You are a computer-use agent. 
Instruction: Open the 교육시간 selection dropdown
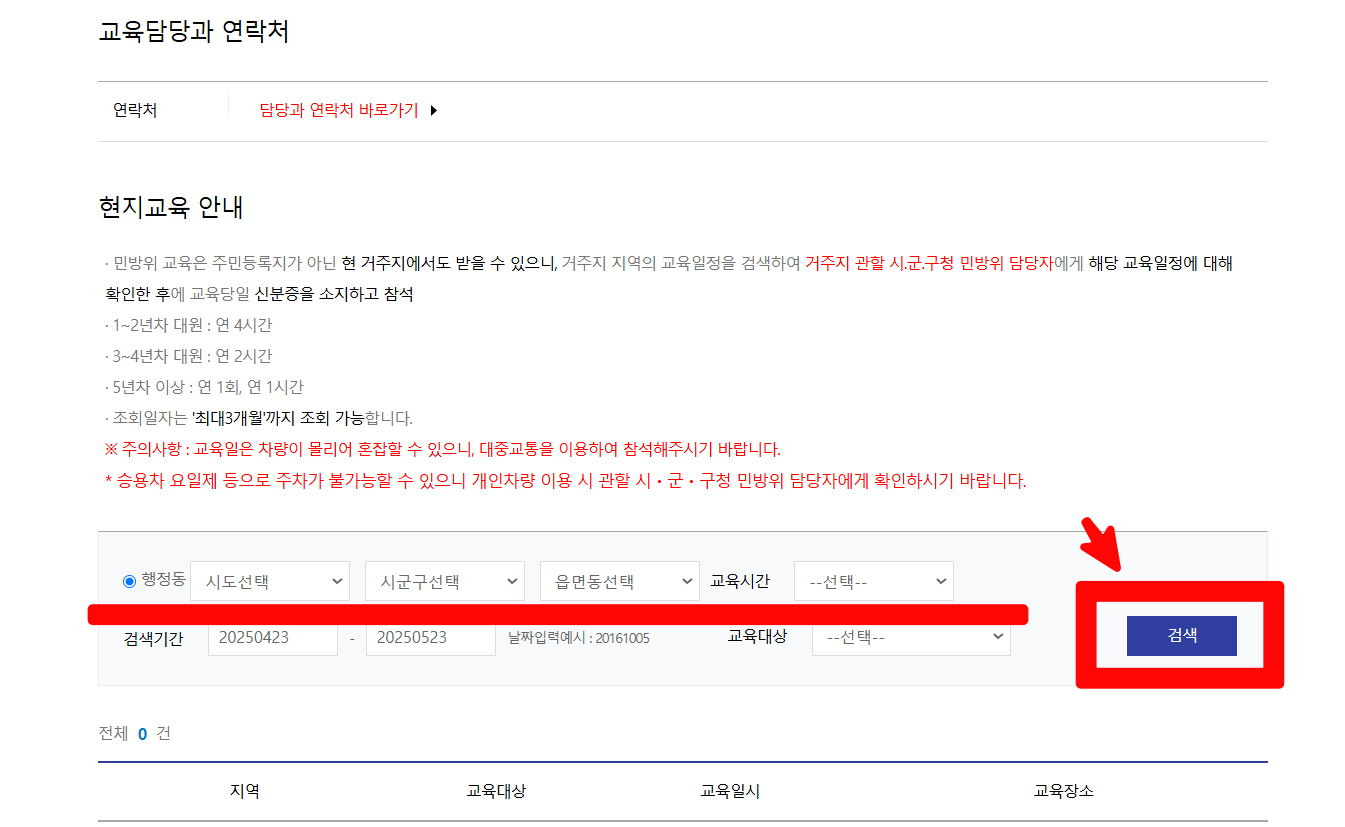873,580
